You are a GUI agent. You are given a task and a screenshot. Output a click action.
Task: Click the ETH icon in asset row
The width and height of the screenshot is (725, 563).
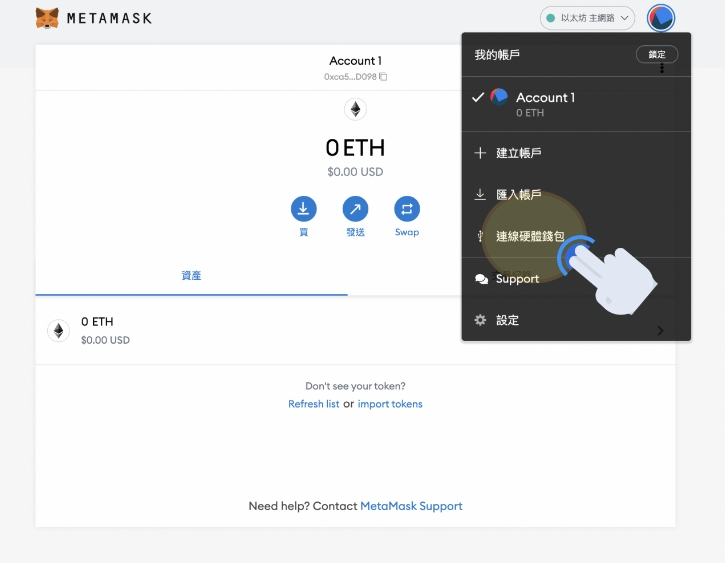(x=58, y=330)
